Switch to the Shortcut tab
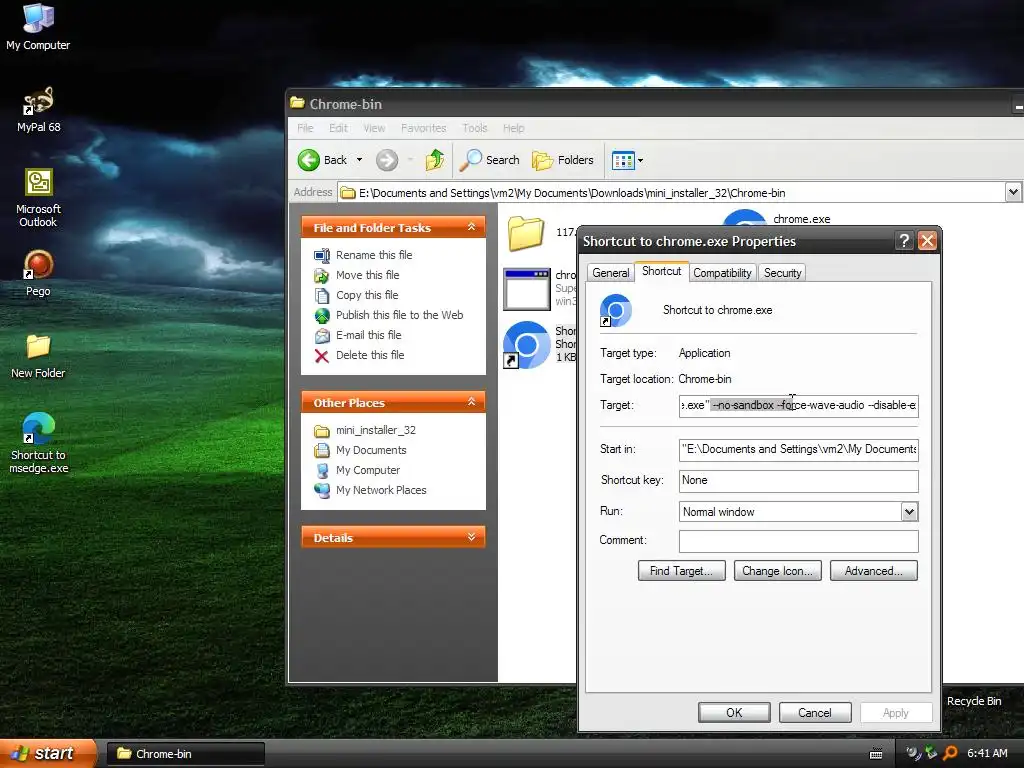The width and height of the screenshot is (1024, 768). [662, 271]
